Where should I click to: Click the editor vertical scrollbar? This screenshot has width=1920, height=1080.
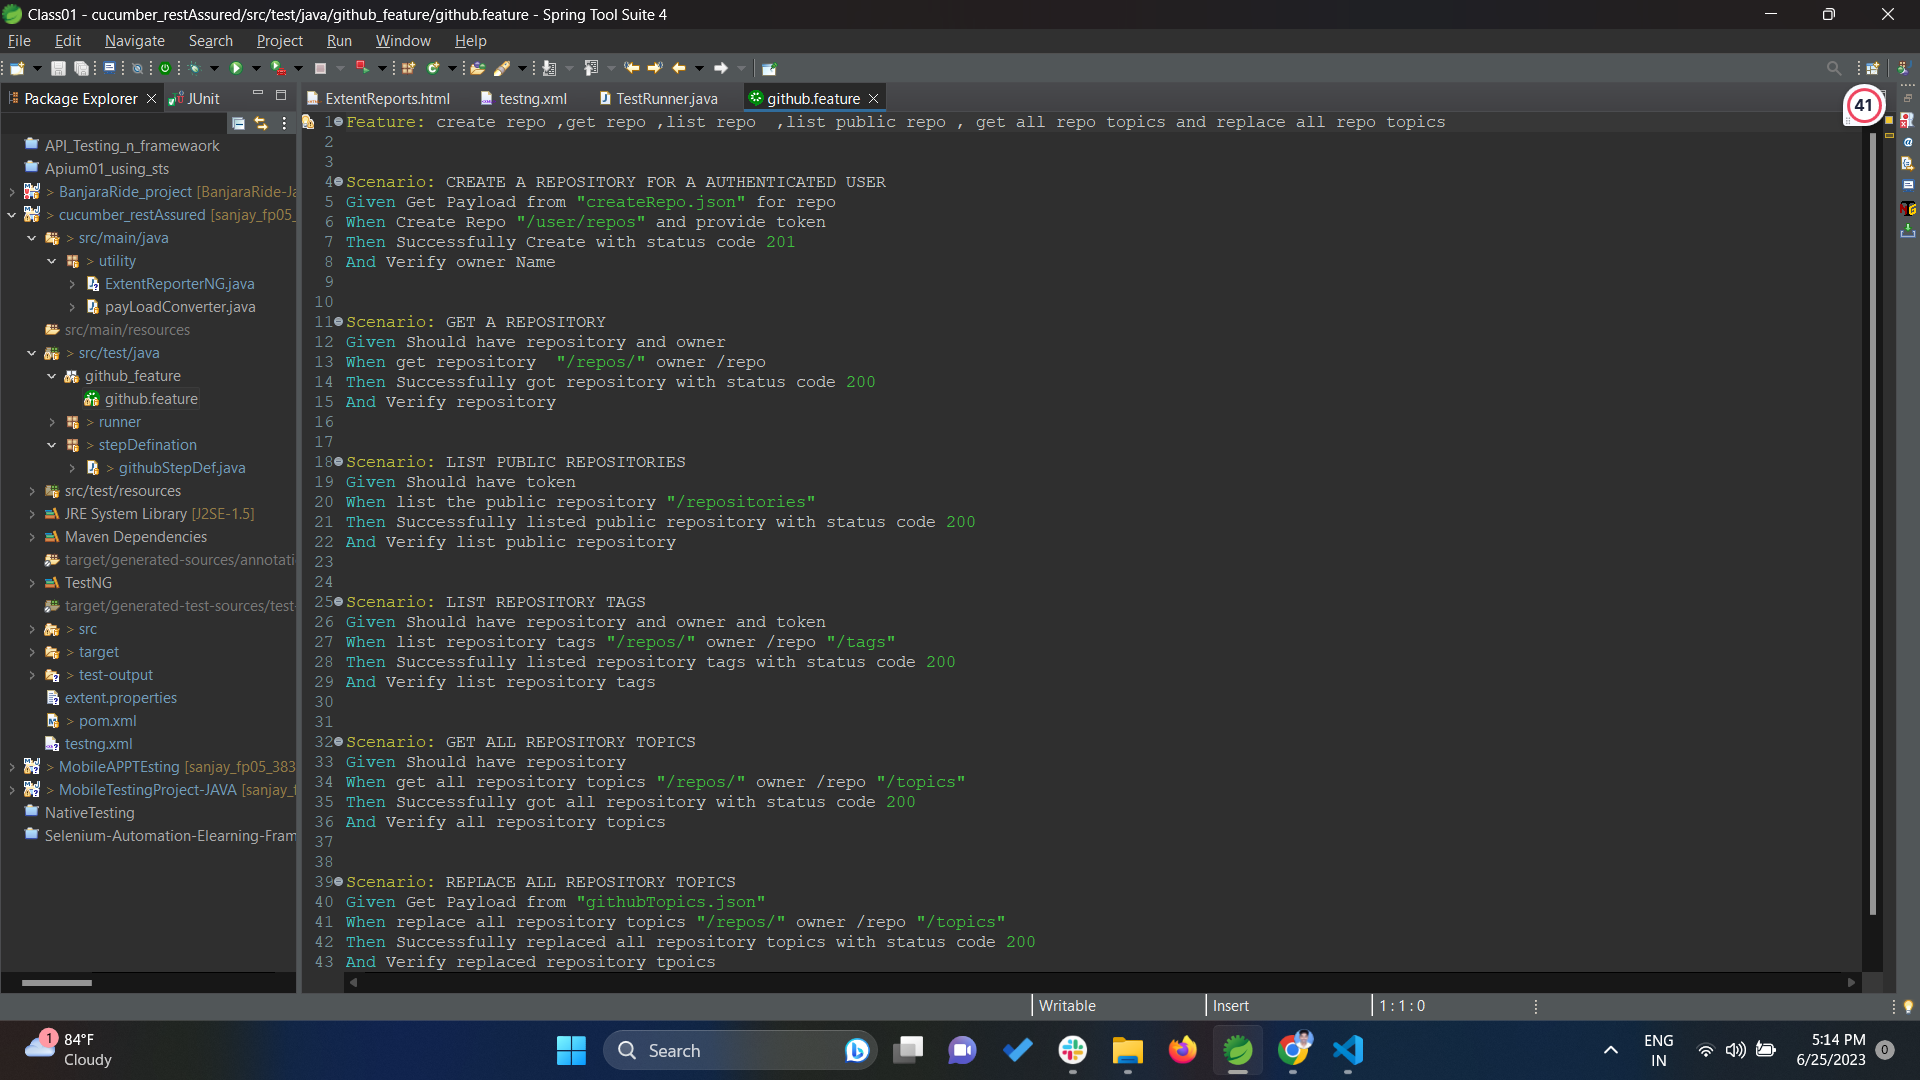point(1872,522)
